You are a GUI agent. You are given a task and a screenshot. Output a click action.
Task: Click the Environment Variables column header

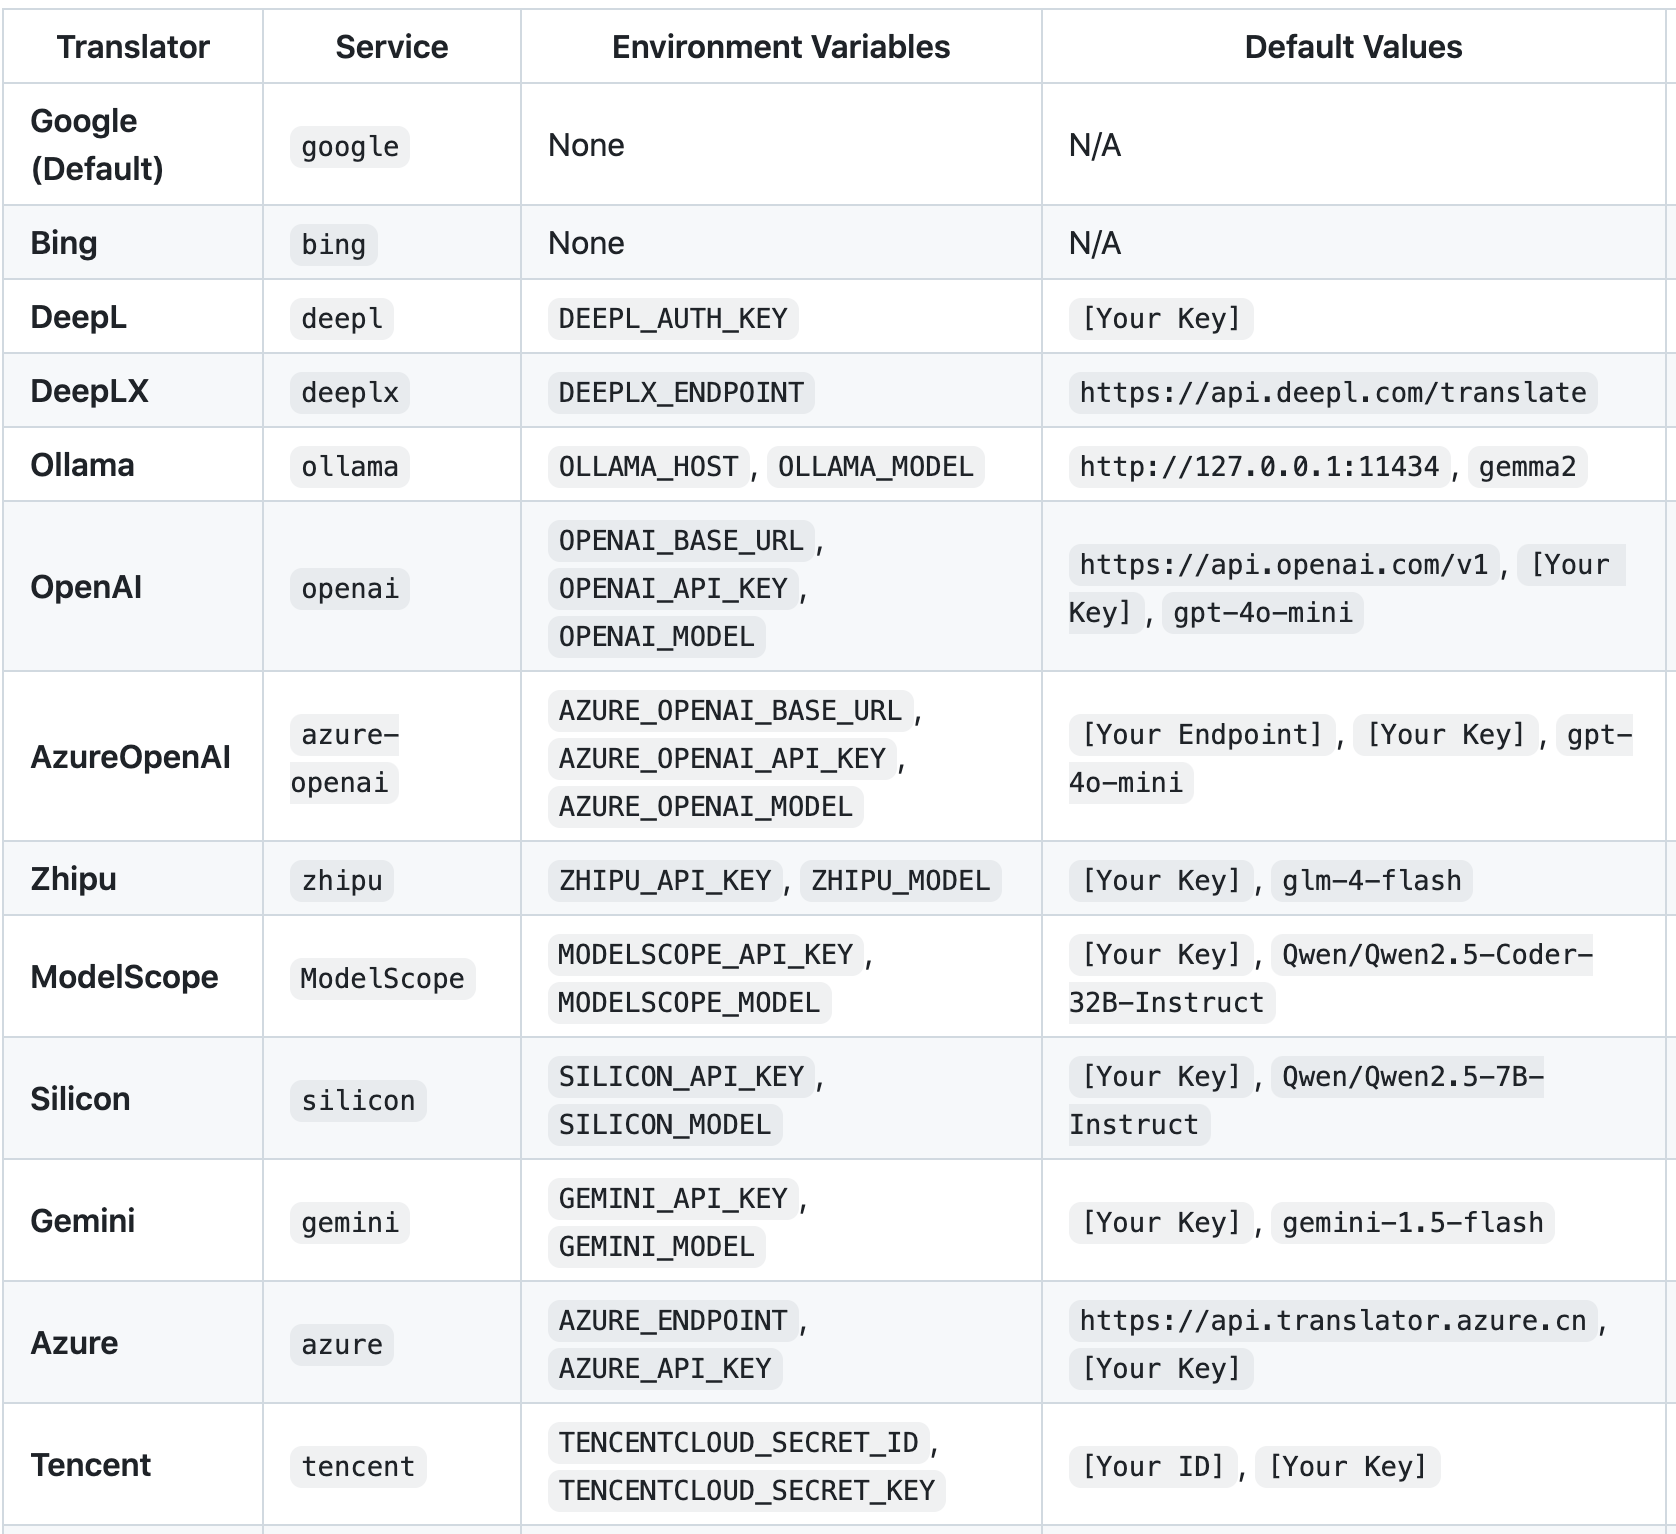pos(780,47)
